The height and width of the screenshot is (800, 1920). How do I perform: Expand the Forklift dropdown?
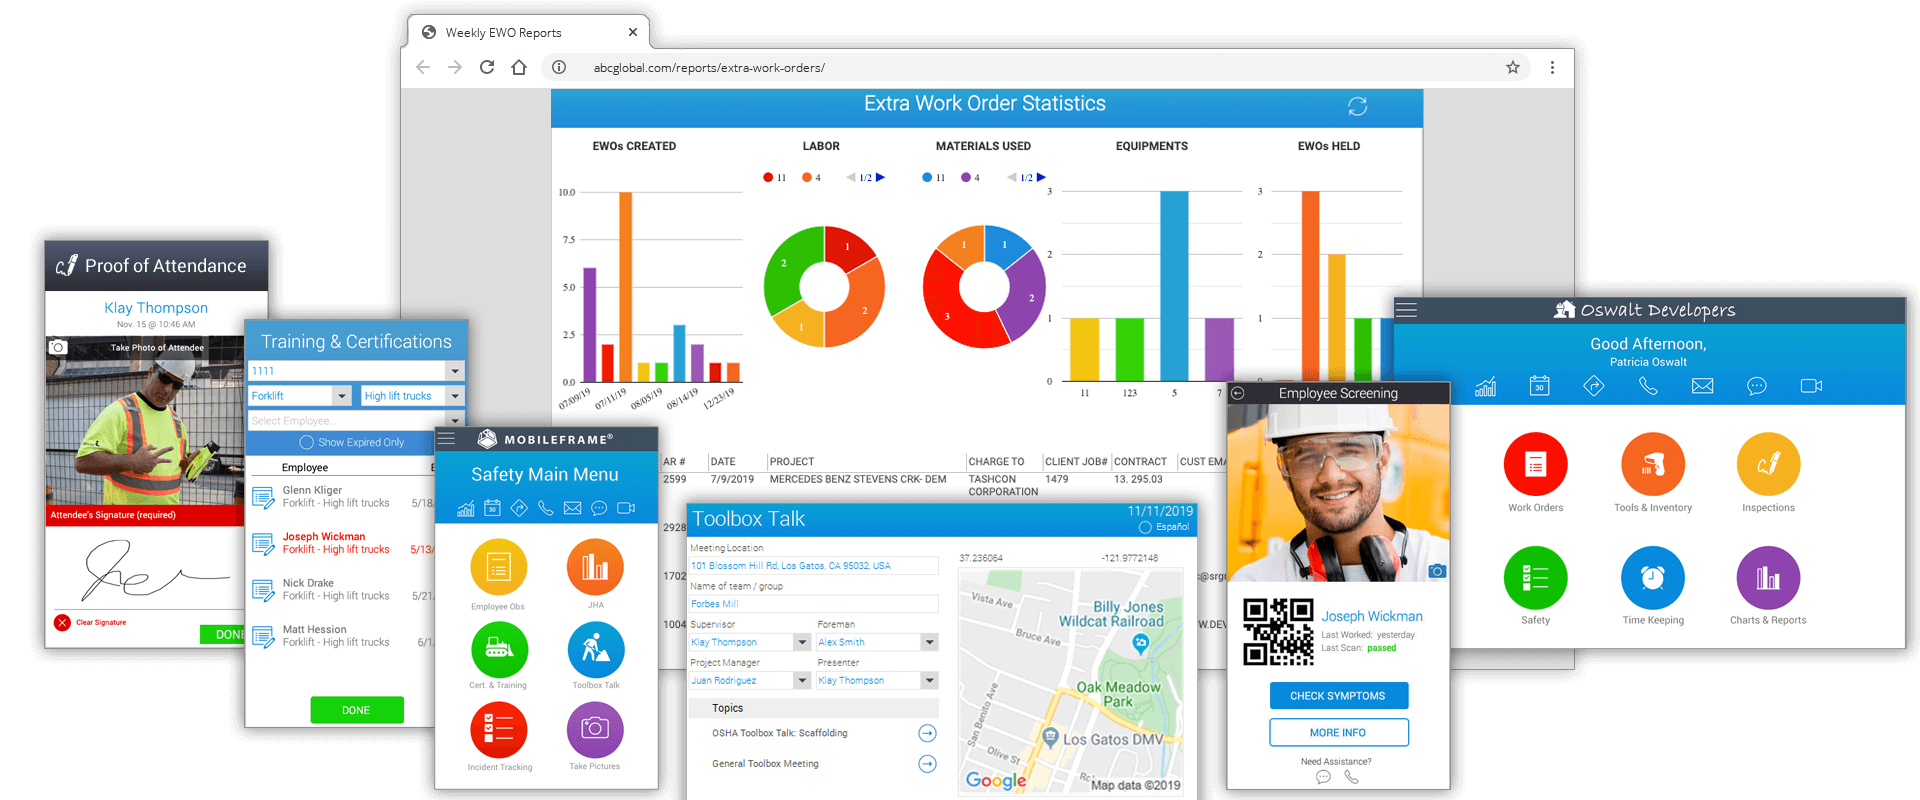click(341, 396)
